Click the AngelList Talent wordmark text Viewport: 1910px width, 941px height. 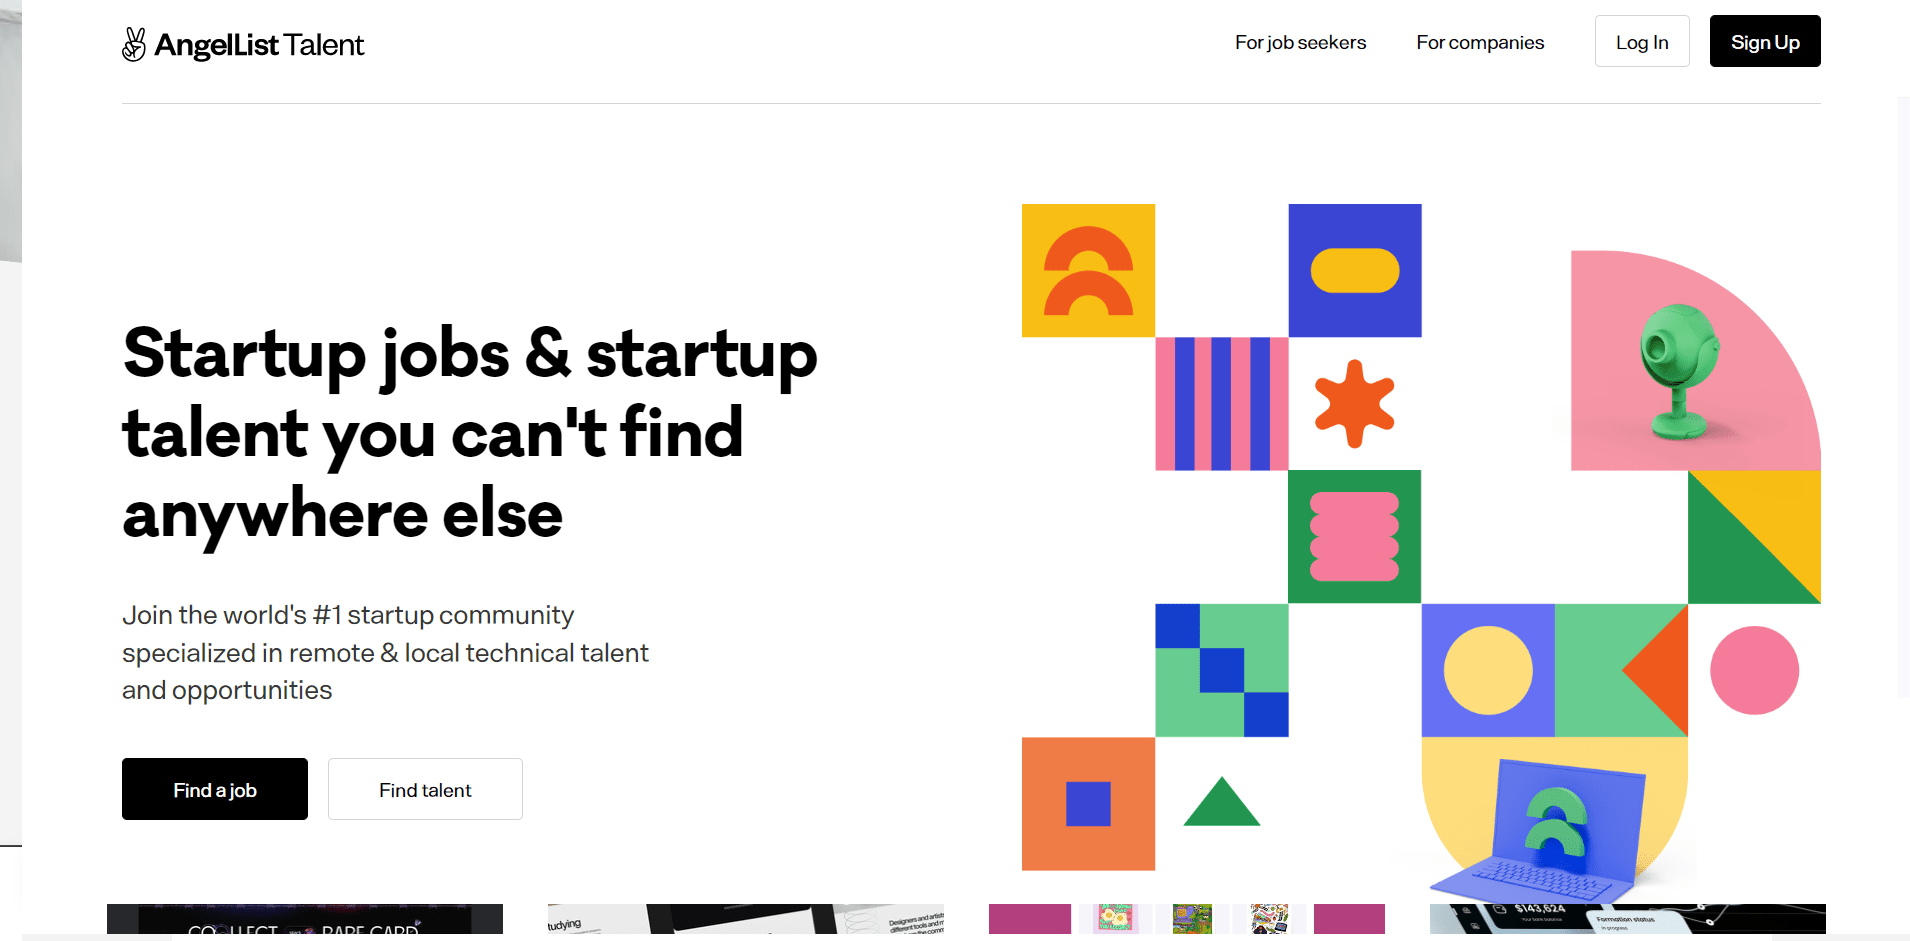point(259,45)
